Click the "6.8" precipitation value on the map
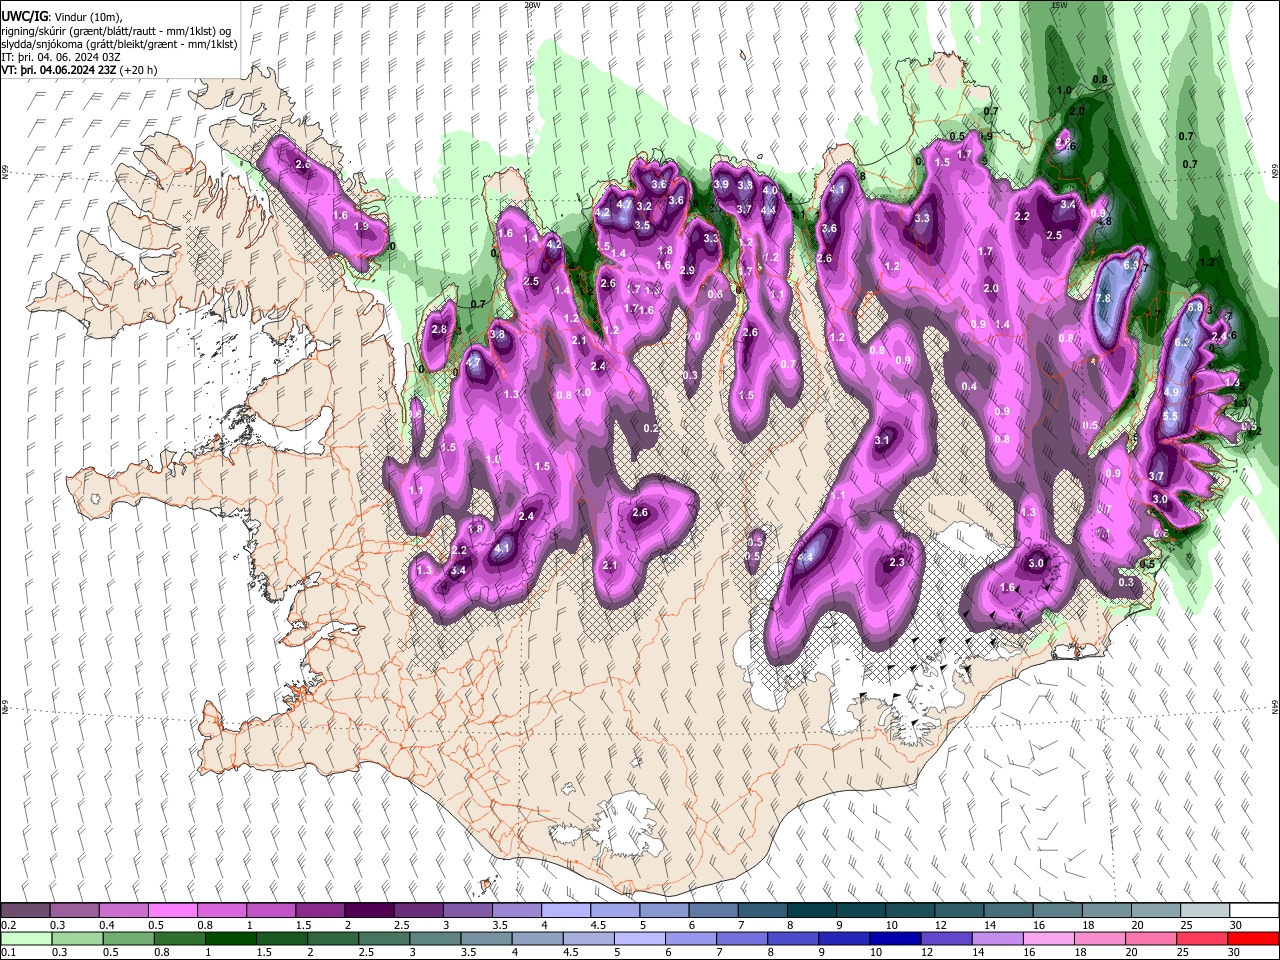 tap(1194, 309)
